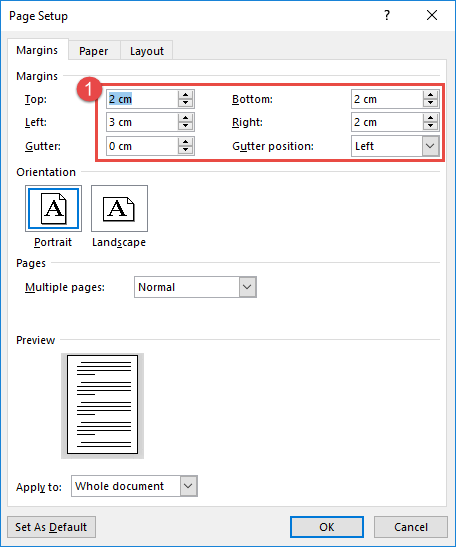Viewport: 456px width, 547px height.
Task: Click the Bottom margin input field
Action: [387, 99]
